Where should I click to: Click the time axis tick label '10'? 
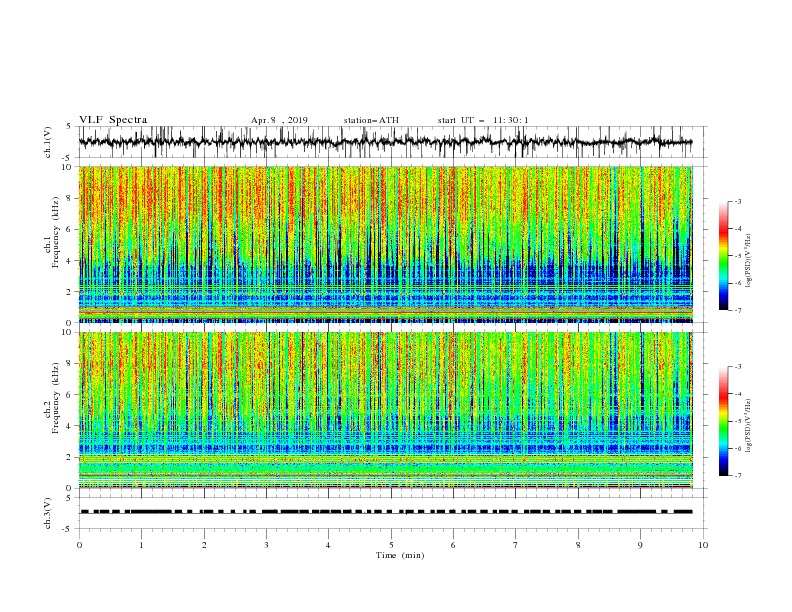click(703, 545)
